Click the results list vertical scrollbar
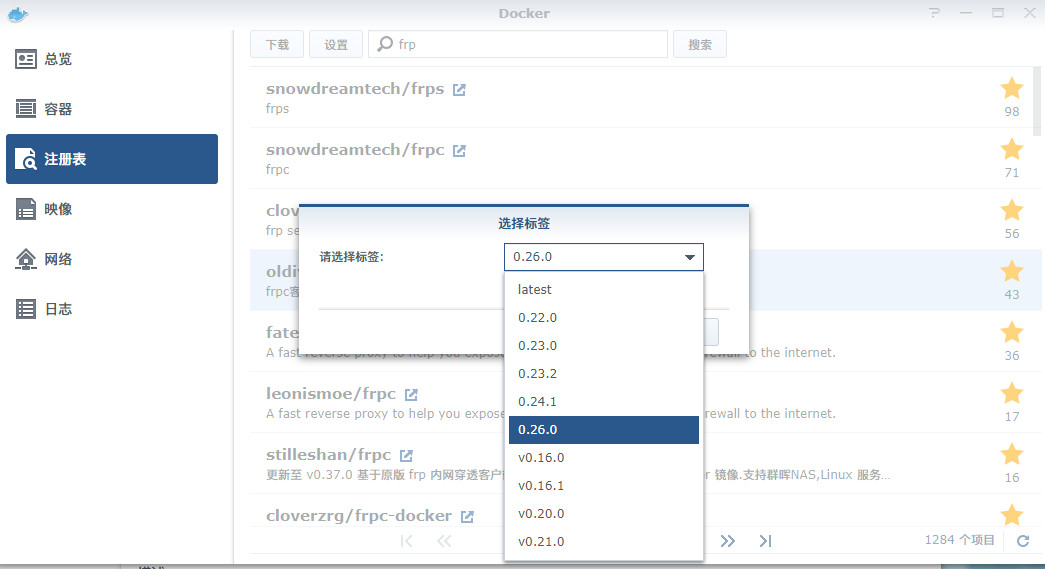 pyautogui.click(x=1037, y=100)
